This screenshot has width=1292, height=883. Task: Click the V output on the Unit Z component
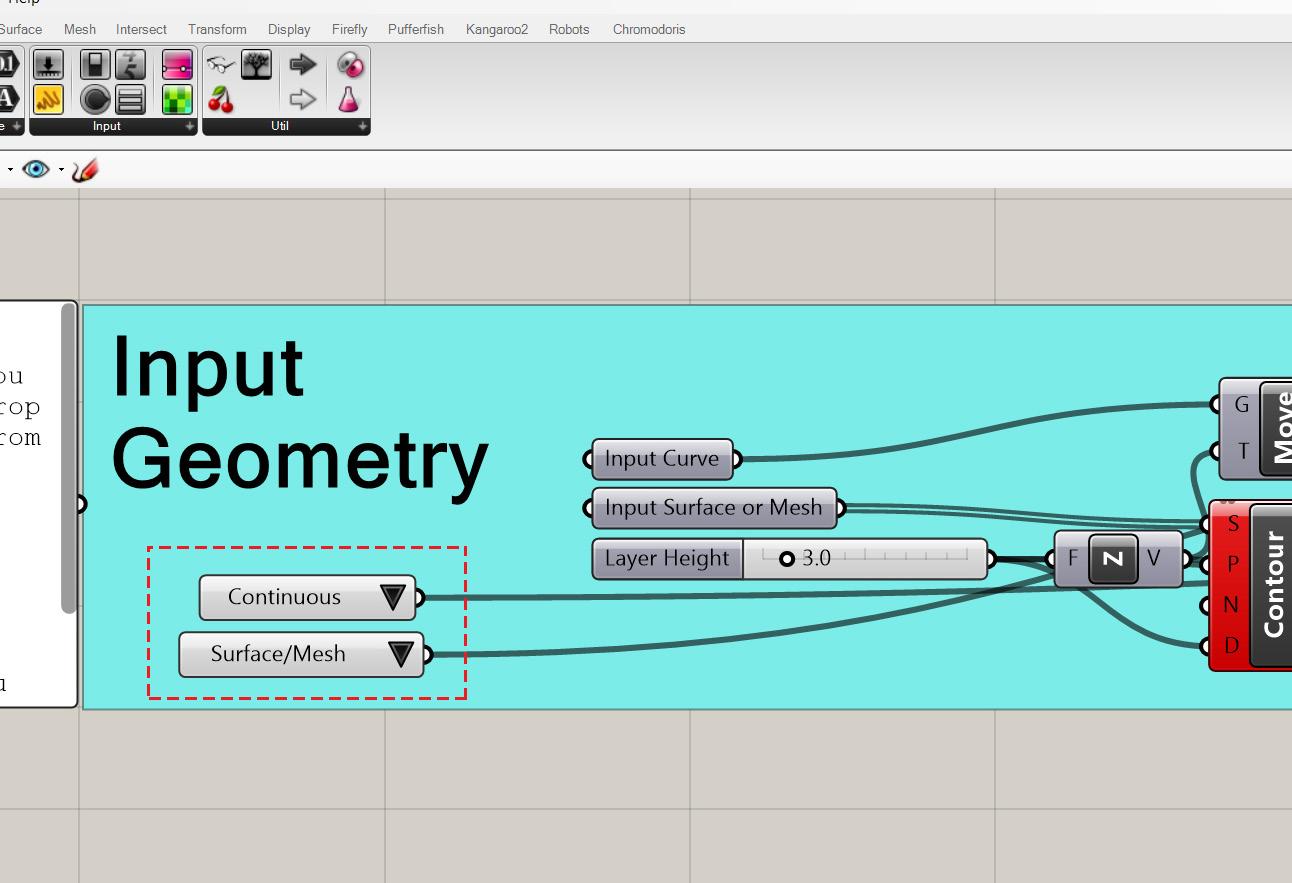pos(1154,558)
